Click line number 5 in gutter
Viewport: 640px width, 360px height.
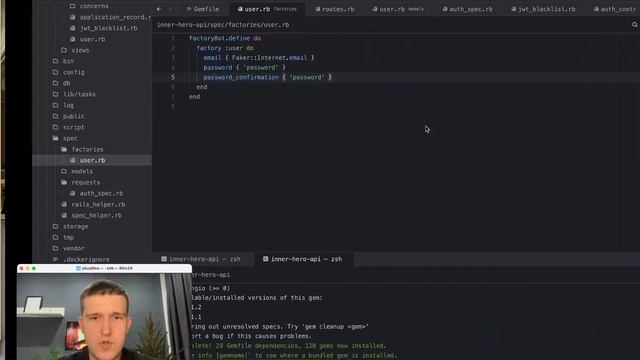click(x=173, y=77)
